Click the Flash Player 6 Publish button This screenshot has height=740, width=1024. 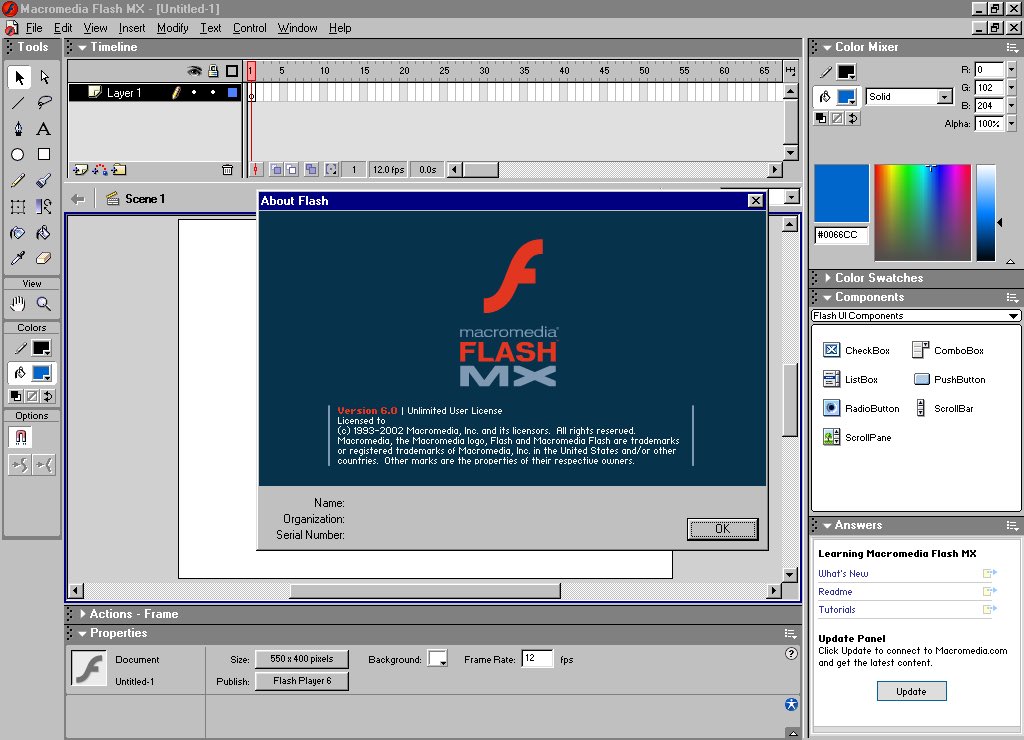tap(302, 681)
